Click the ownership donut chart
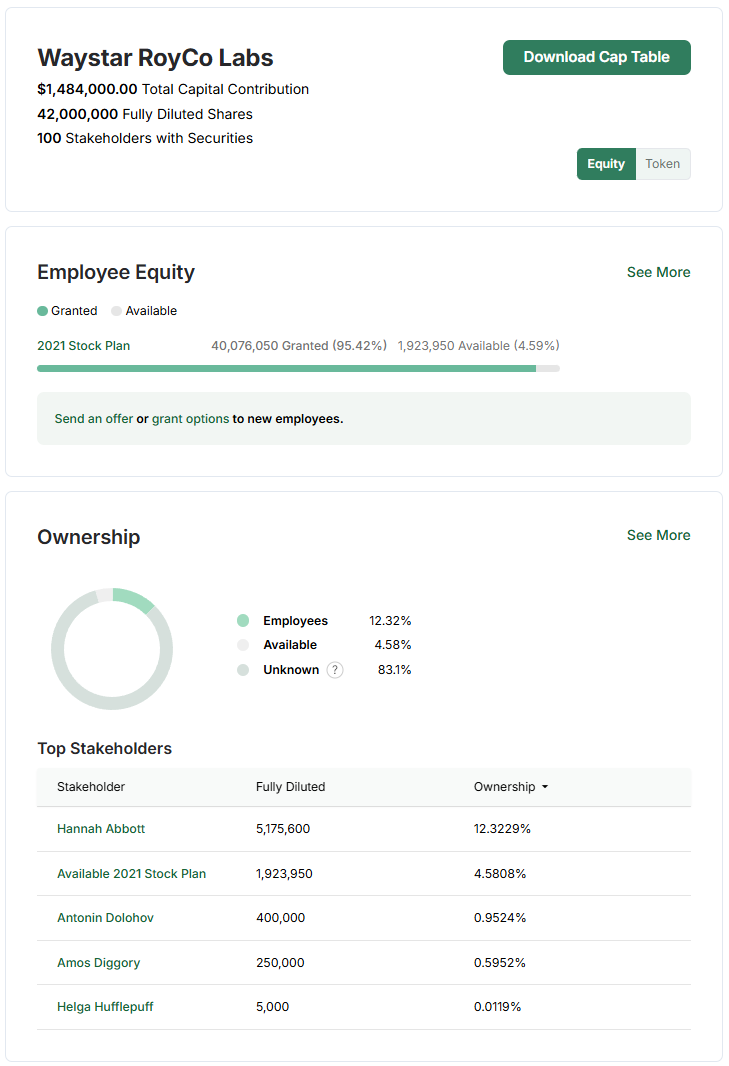 click(x=112, y=649)
